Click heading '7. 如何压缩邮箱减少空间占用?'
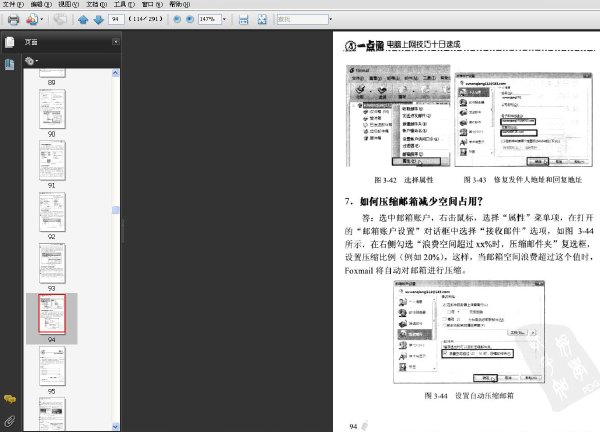 (x=413, y=201)
